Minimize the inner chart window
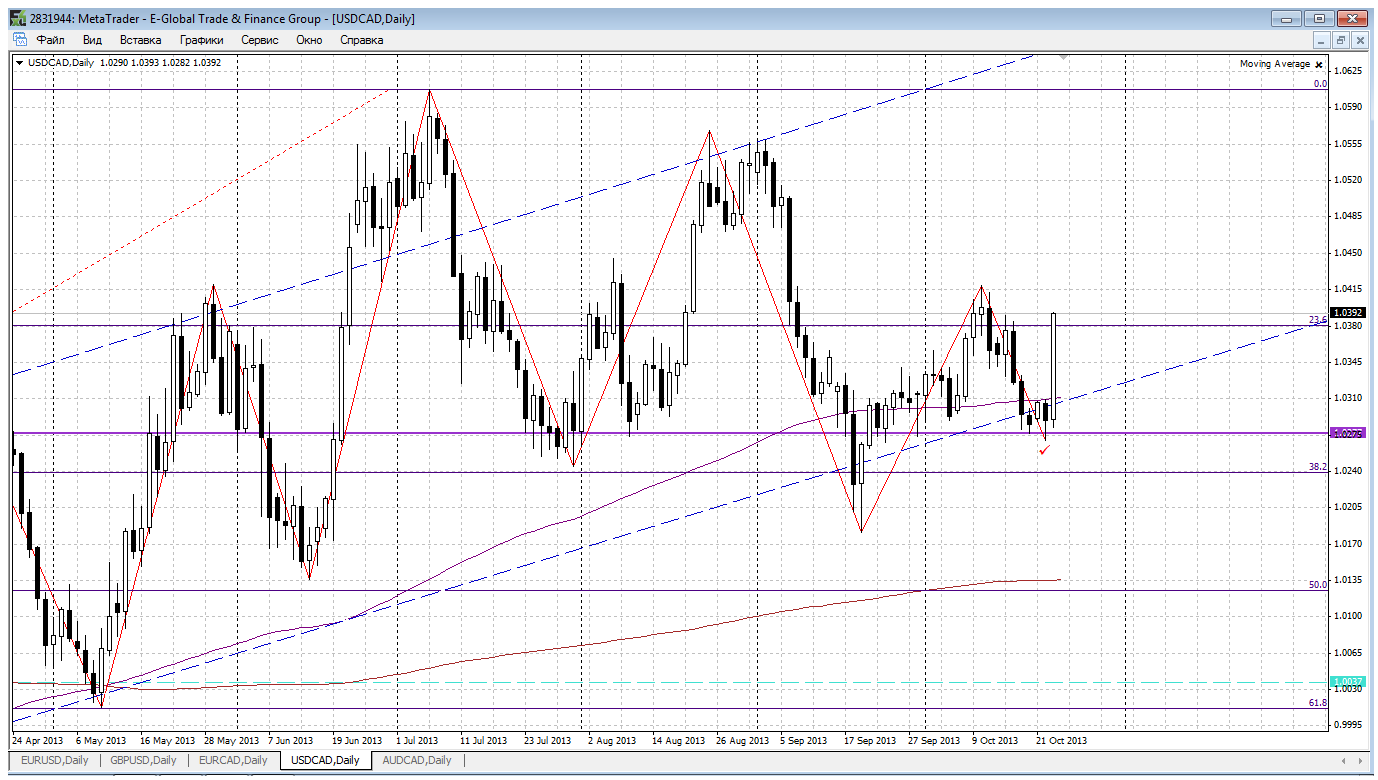The height and width of the screenshot is (780, 1378). pos(1322,40)
